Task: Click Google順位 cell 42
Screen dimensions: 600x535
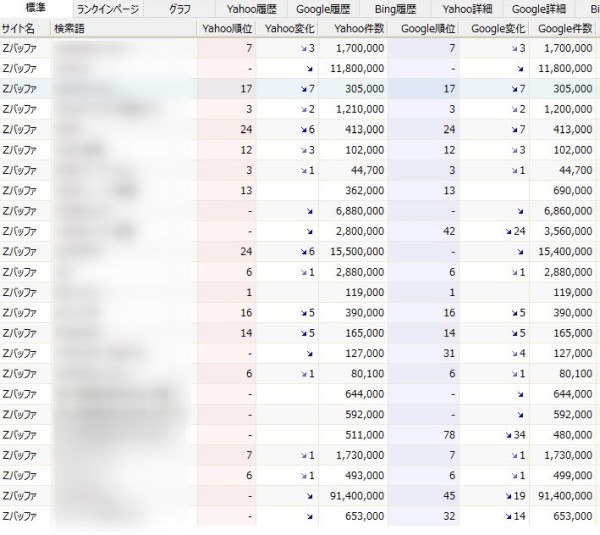Action: [x=424, y=231]
